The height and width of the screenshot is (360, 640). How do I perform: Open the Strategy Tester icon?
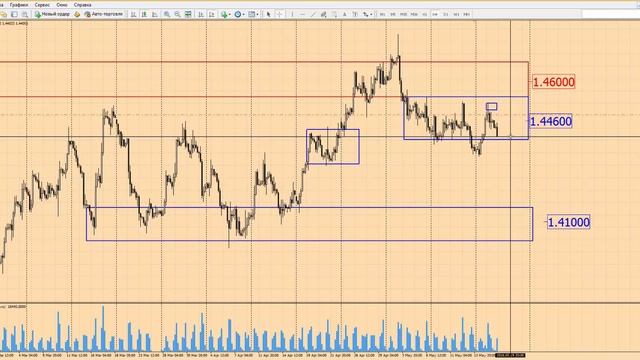[x=25, y=14]
